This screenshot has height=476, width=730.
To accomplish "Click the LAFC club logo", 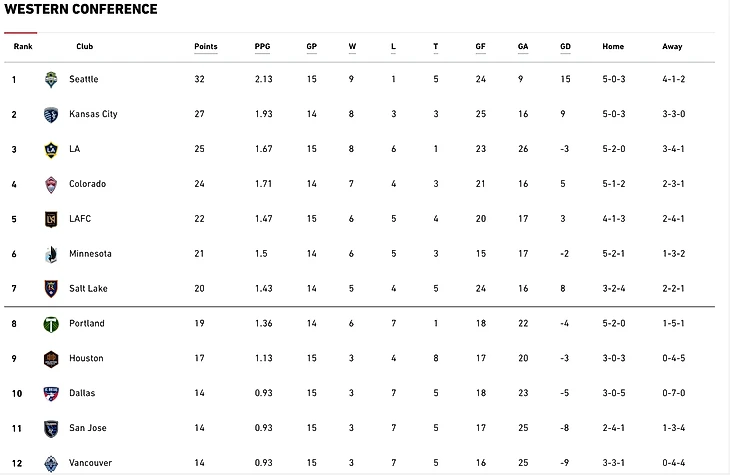I will [x=51, y=219].
